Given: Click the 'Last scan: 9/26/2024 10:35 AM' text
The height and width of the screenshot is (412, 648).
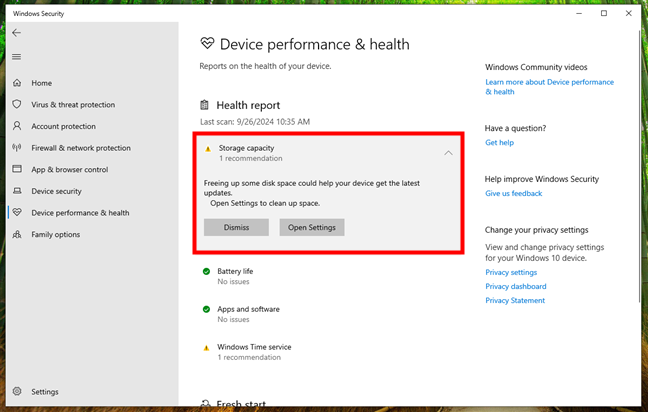Looking at the screenshot, I should point(255,122).
